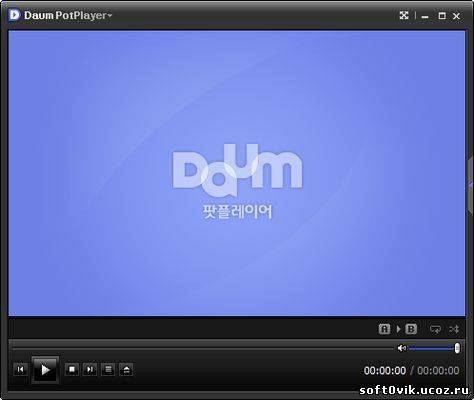Toggle repeat playback mode

435,329
